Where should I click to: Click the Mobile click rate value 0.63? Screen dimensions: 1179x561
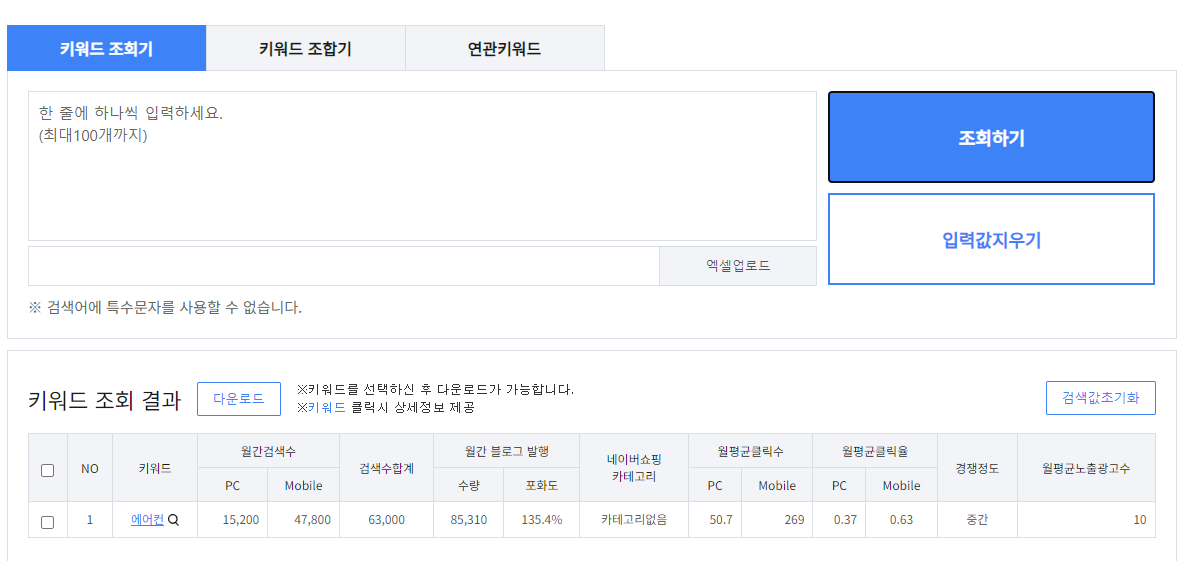tap(902, 520)
